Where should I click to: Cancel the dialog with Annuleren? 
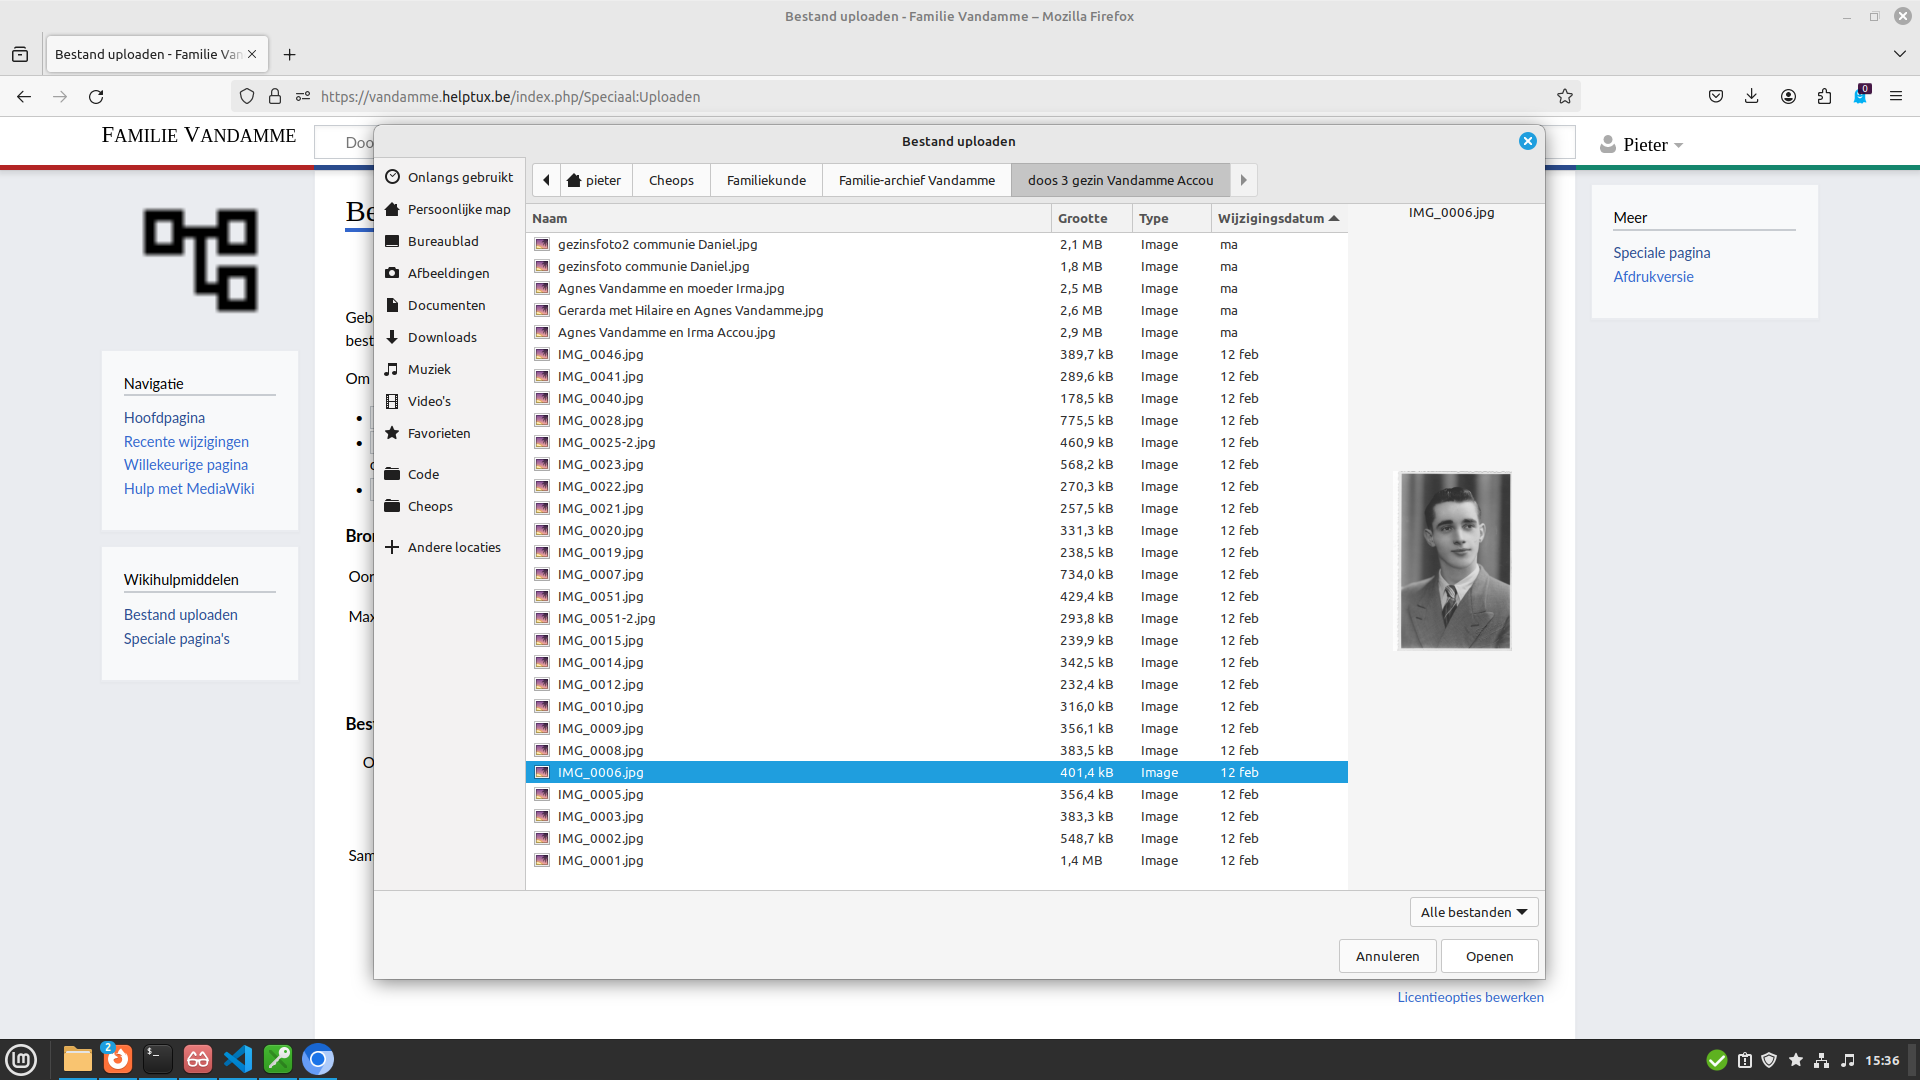point(1387,956)
